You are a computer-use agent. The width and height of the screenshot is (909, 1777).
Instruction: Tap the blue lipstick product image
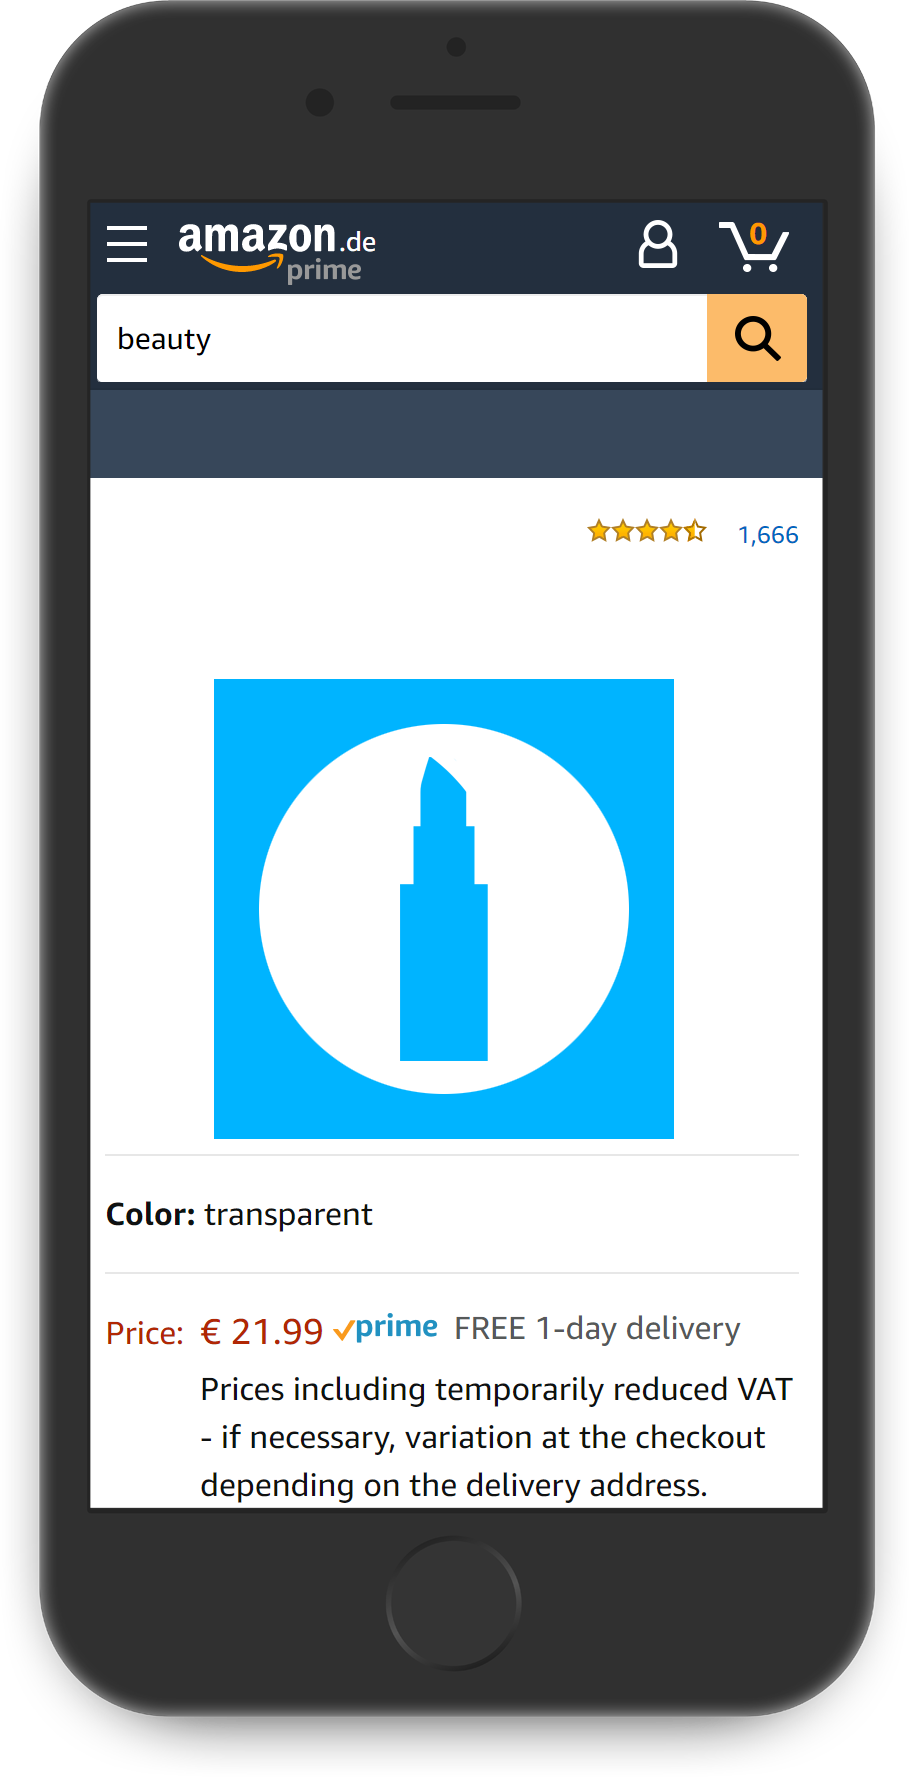pos(444,909)
